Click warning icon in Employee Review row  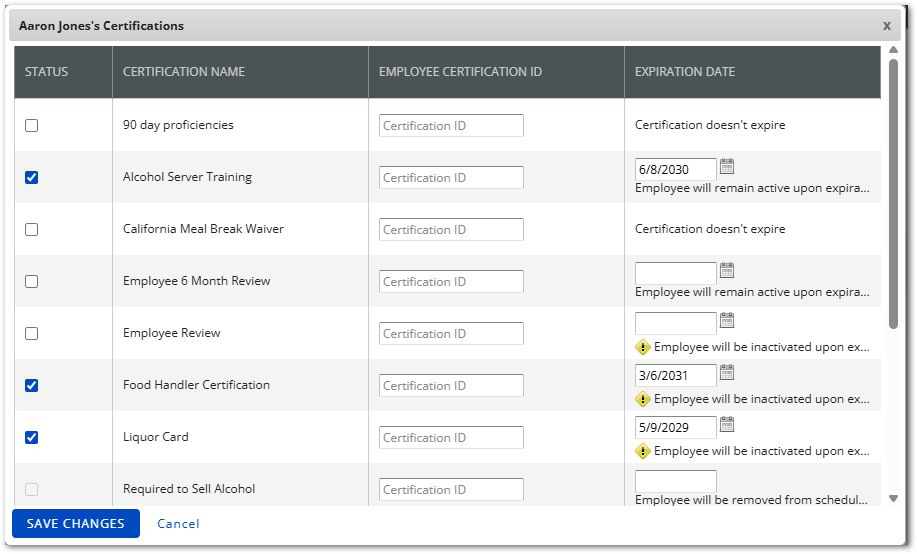coord(643,347)
